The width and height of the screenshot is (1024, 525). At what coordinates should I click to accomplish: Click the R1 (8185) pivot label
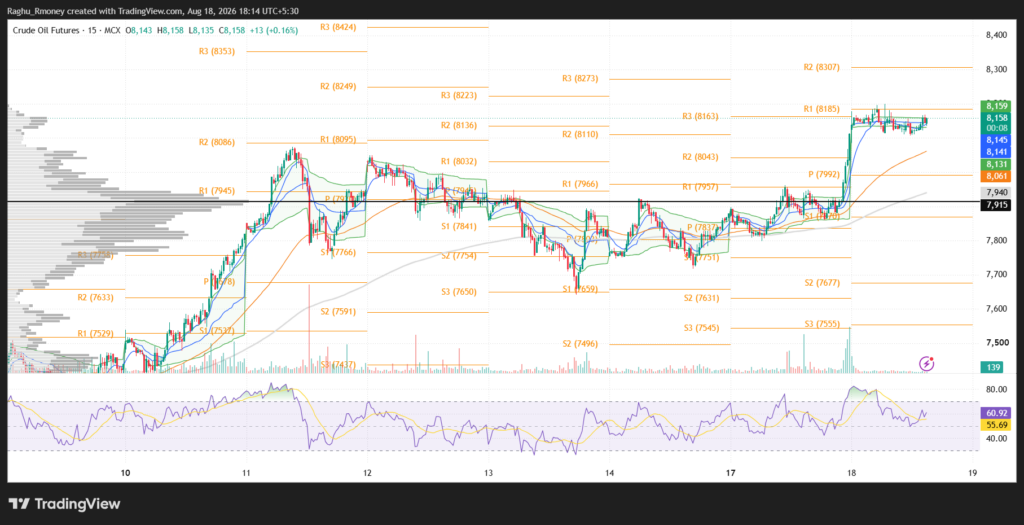pos(822,109)
